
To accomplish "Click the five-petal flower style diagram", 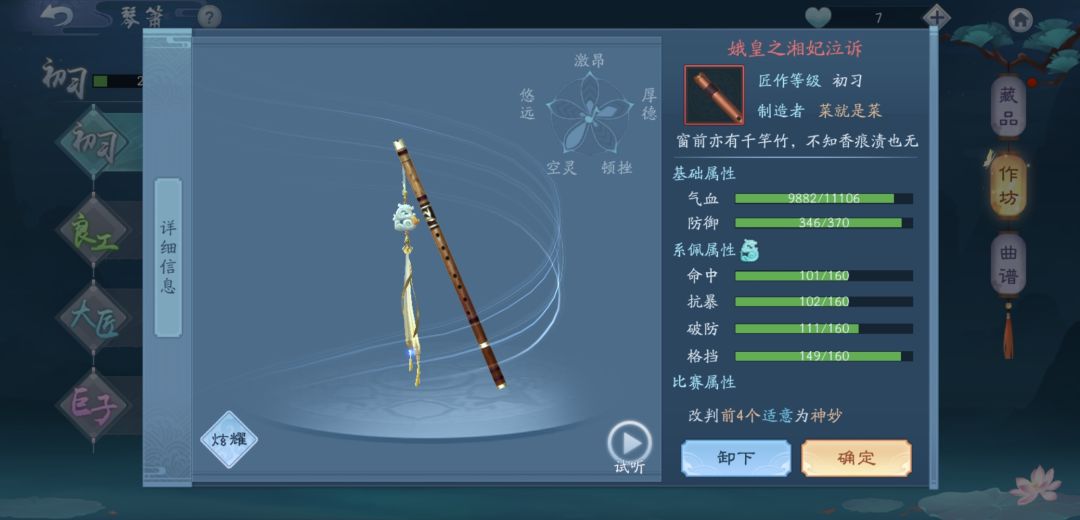I will pyautogui.click(x=589, y=114).
